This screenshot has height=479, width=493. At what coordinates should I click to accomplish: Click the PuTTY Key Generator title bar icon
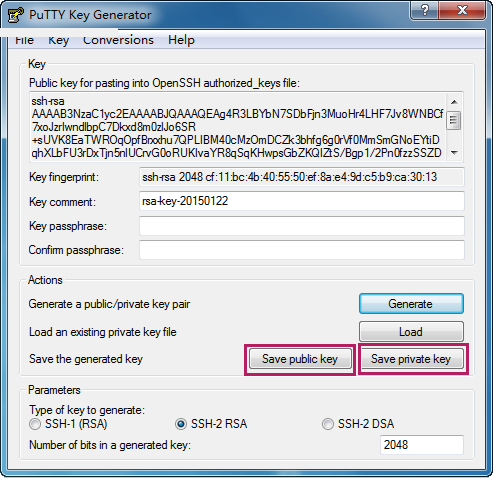[x=15, y=15]
